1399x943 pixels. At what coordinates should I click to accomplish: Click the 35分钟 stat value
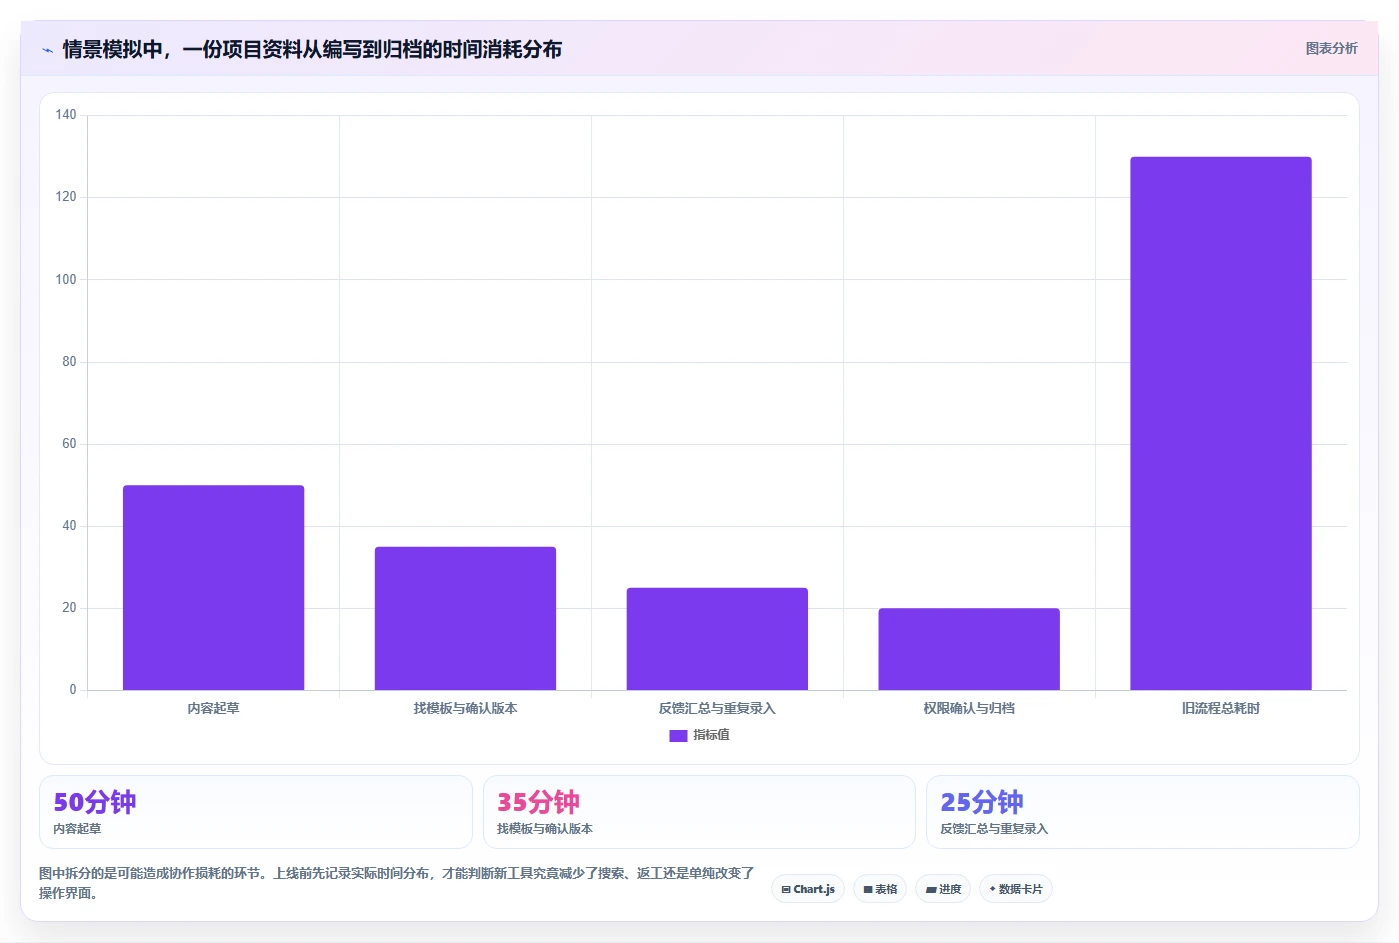pos(538,802)
